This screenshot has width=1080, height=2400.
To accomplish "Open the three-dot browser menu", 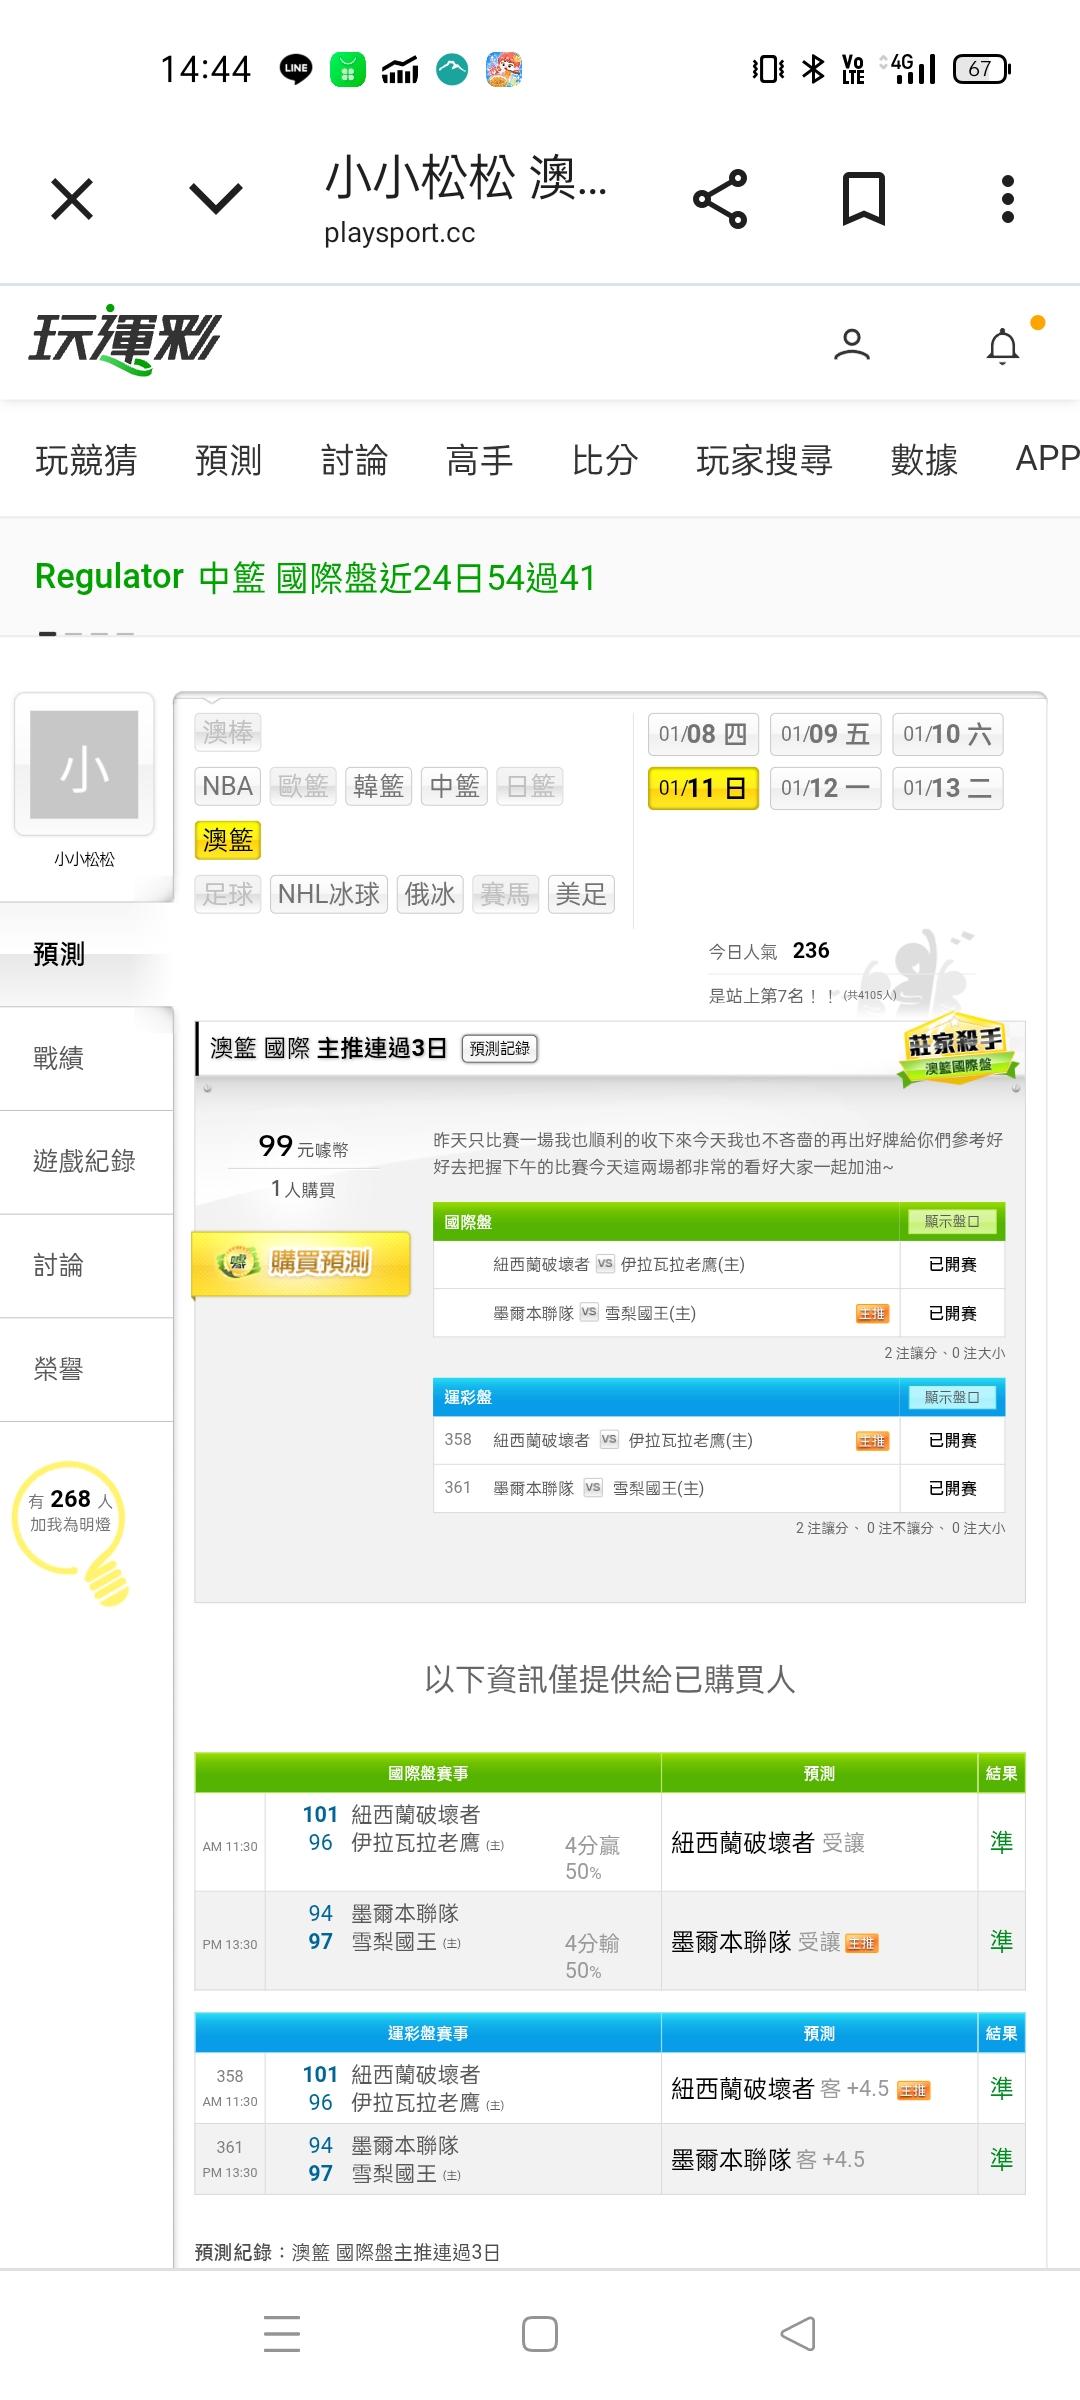I will point(1008,198).
